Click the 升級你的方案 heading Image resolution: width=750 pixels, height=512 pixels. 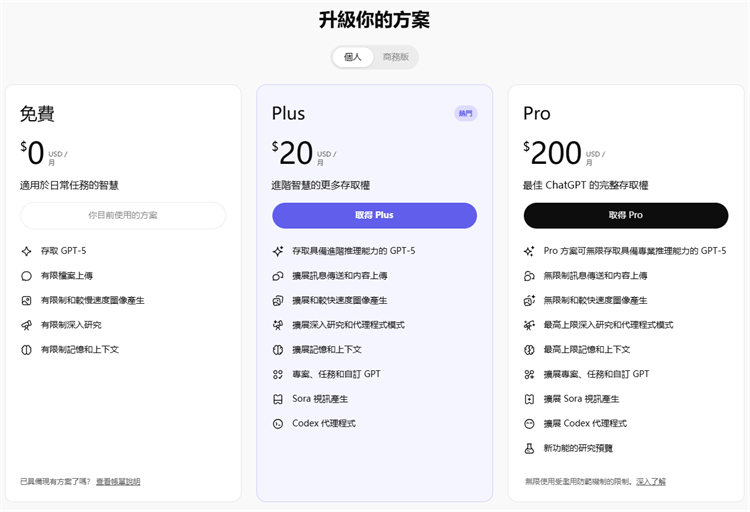375,20
